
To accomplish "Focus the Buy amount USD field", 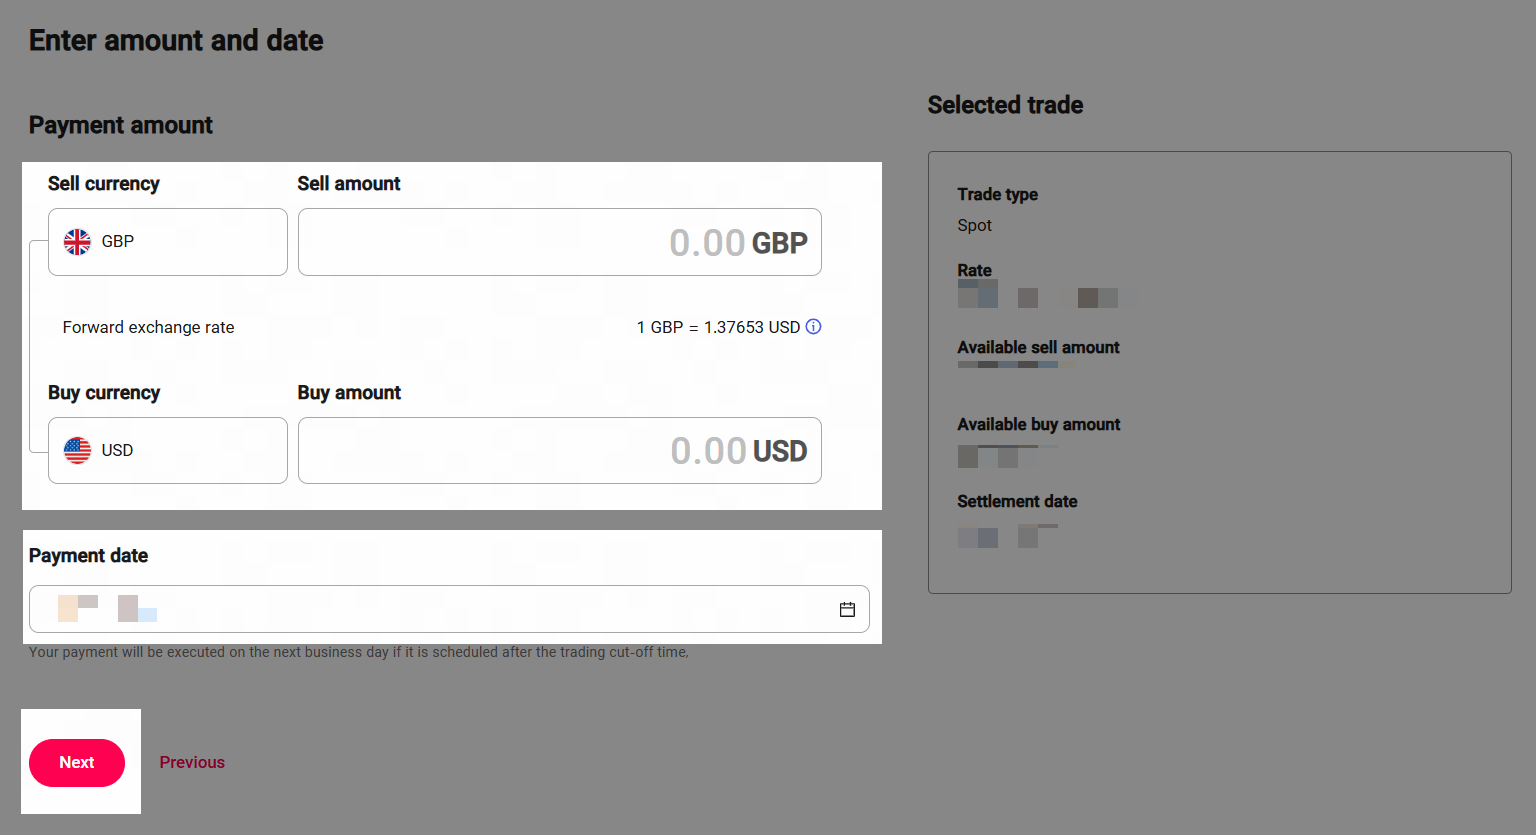I will [559, 450].
